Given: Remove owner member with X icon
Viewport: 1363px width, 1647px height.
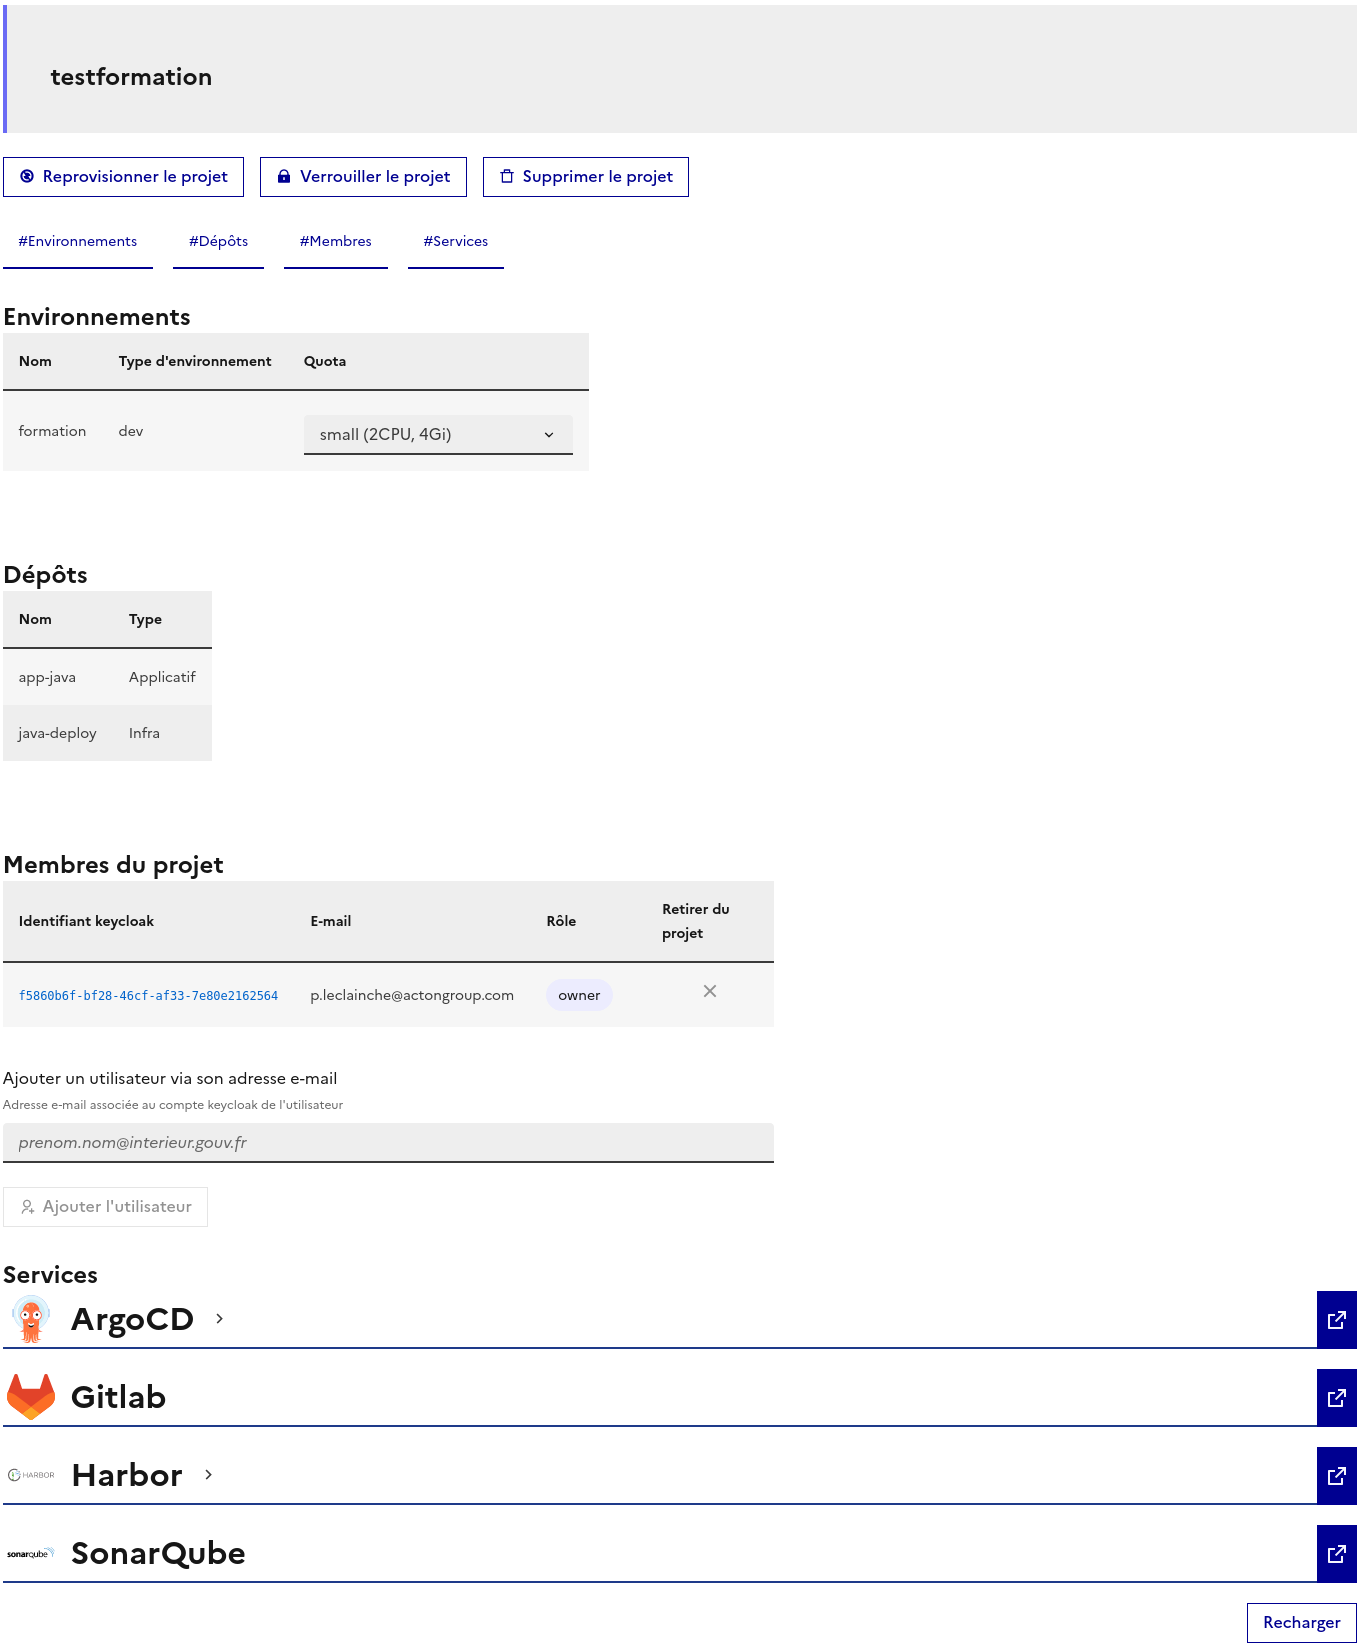Looking at the screenshot, I should coord(710,991).
